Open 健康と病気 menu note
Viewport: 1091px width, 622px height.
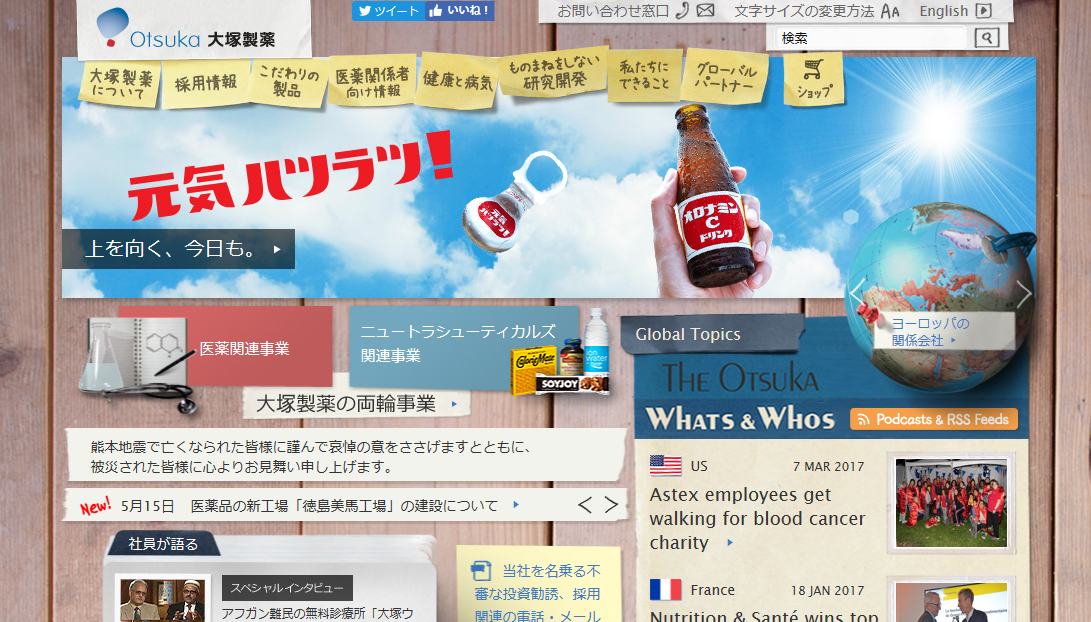pos(457,81)
